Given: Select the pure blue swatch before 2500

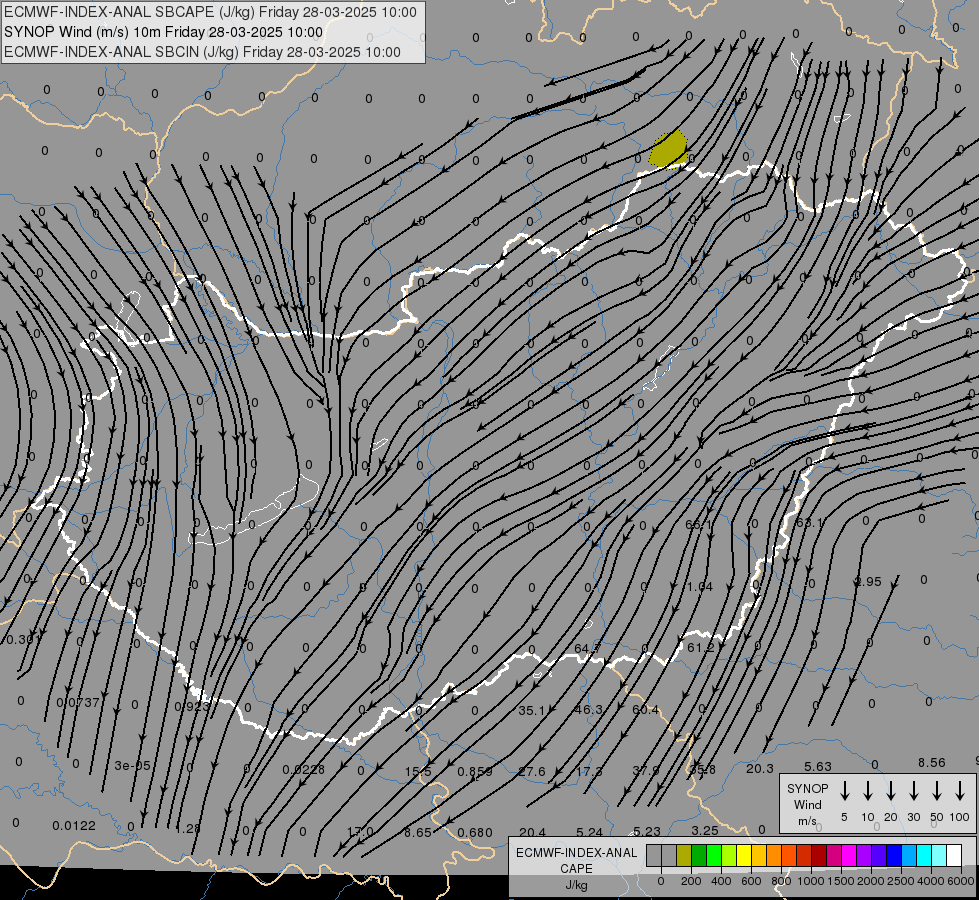Looking at the screenshot, I should click(894, 856).
